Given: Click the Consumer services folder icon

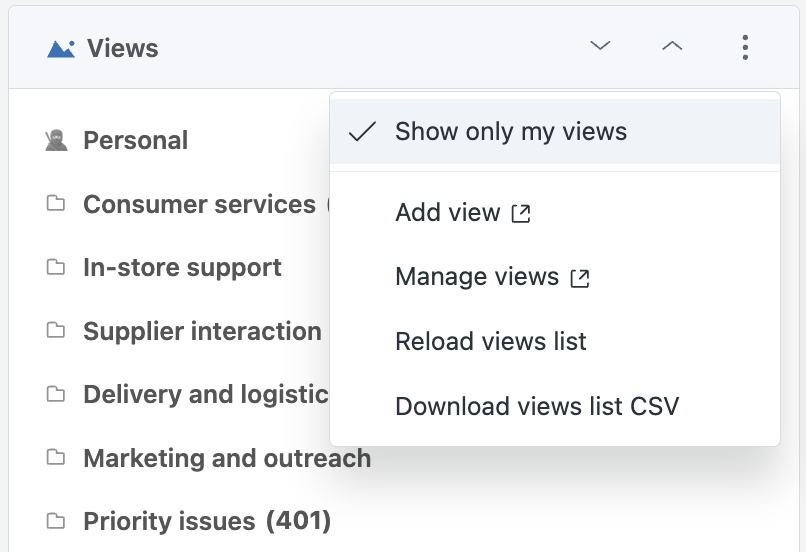Looking at the screenshot, I should pos(56,204).
